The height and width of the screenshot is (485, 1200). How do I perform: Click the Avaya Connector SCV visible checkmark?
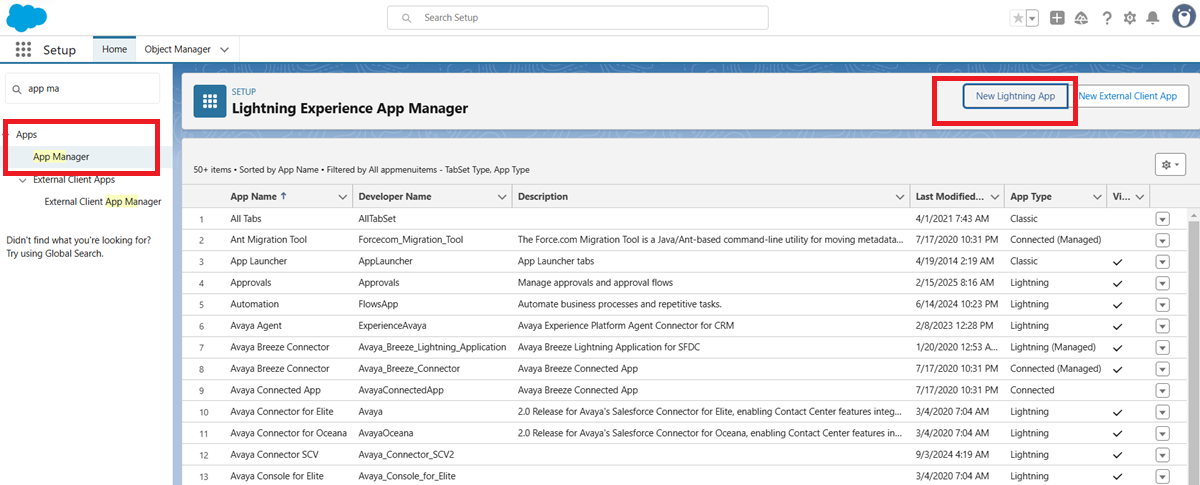[x=1118, y=455]
